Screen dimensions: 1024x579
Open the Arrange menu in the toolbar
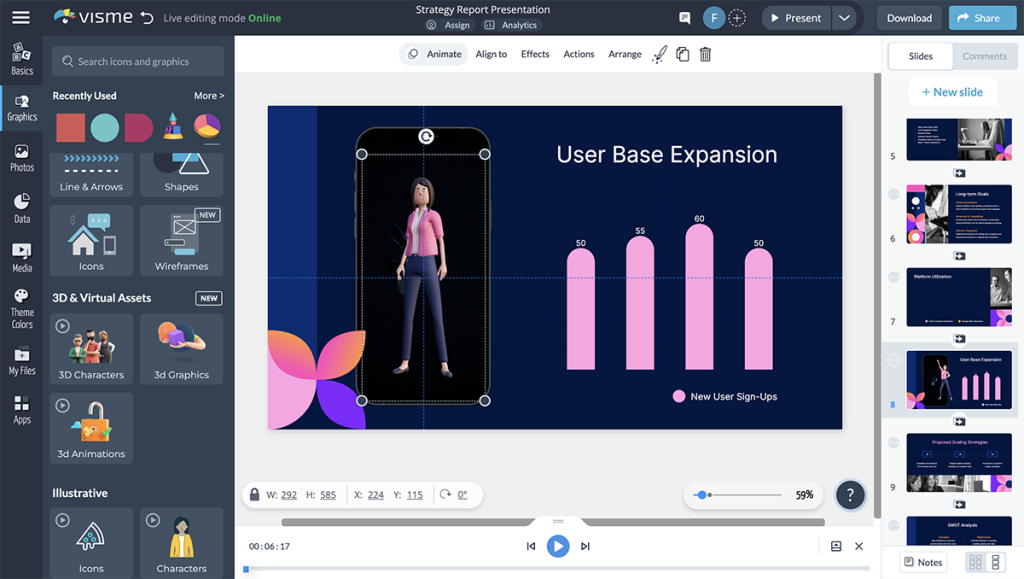624,54
